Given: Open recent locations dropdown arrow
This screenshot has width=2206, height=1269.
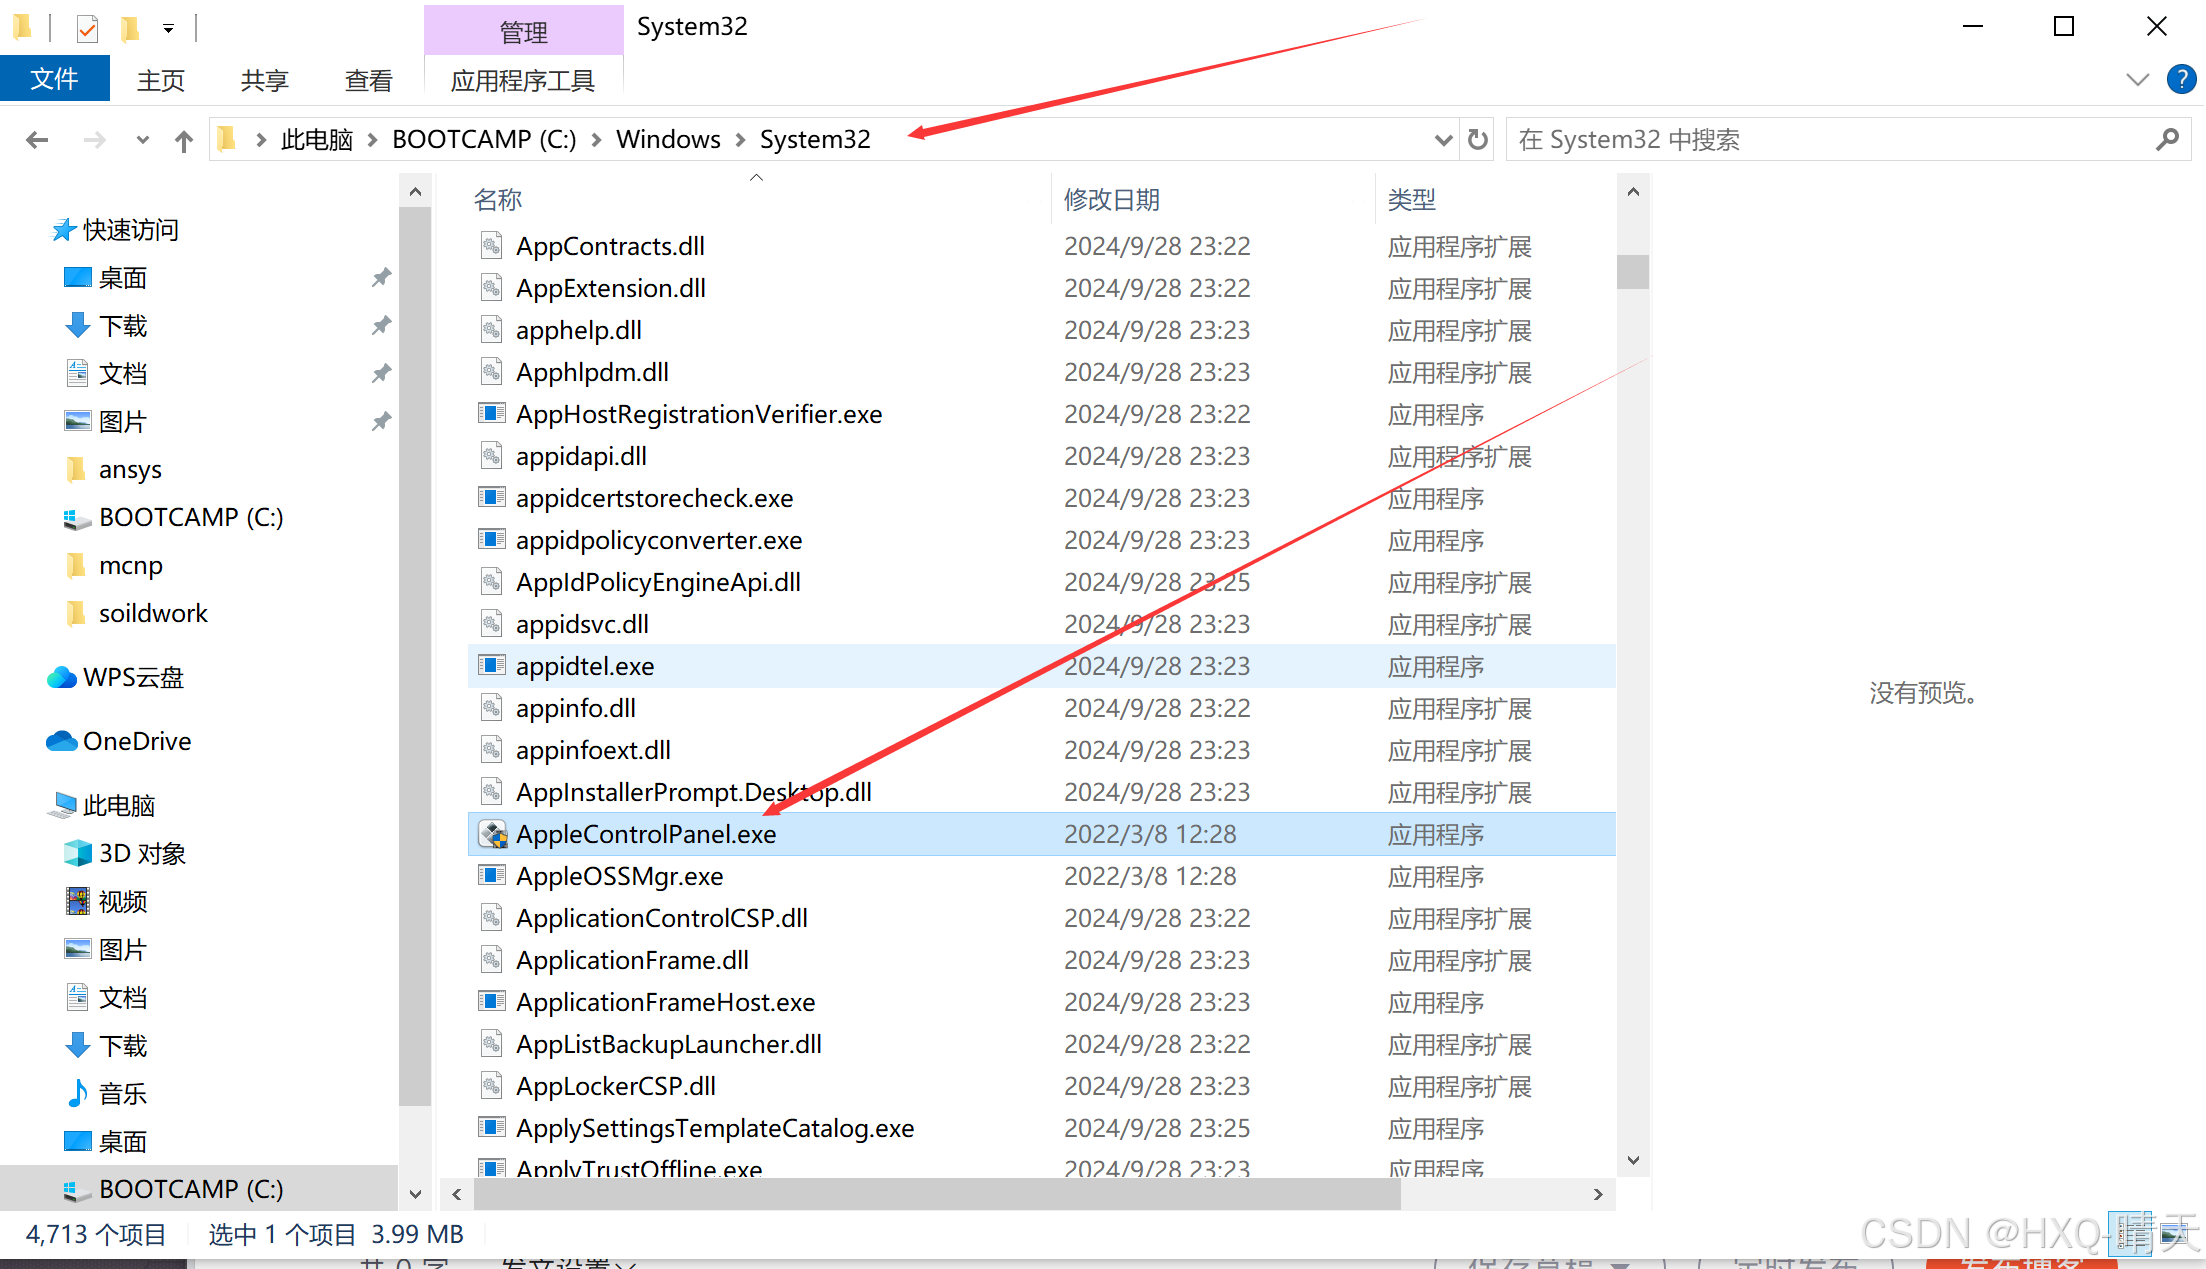Looking at the screenshot, I should click(142, 140).
